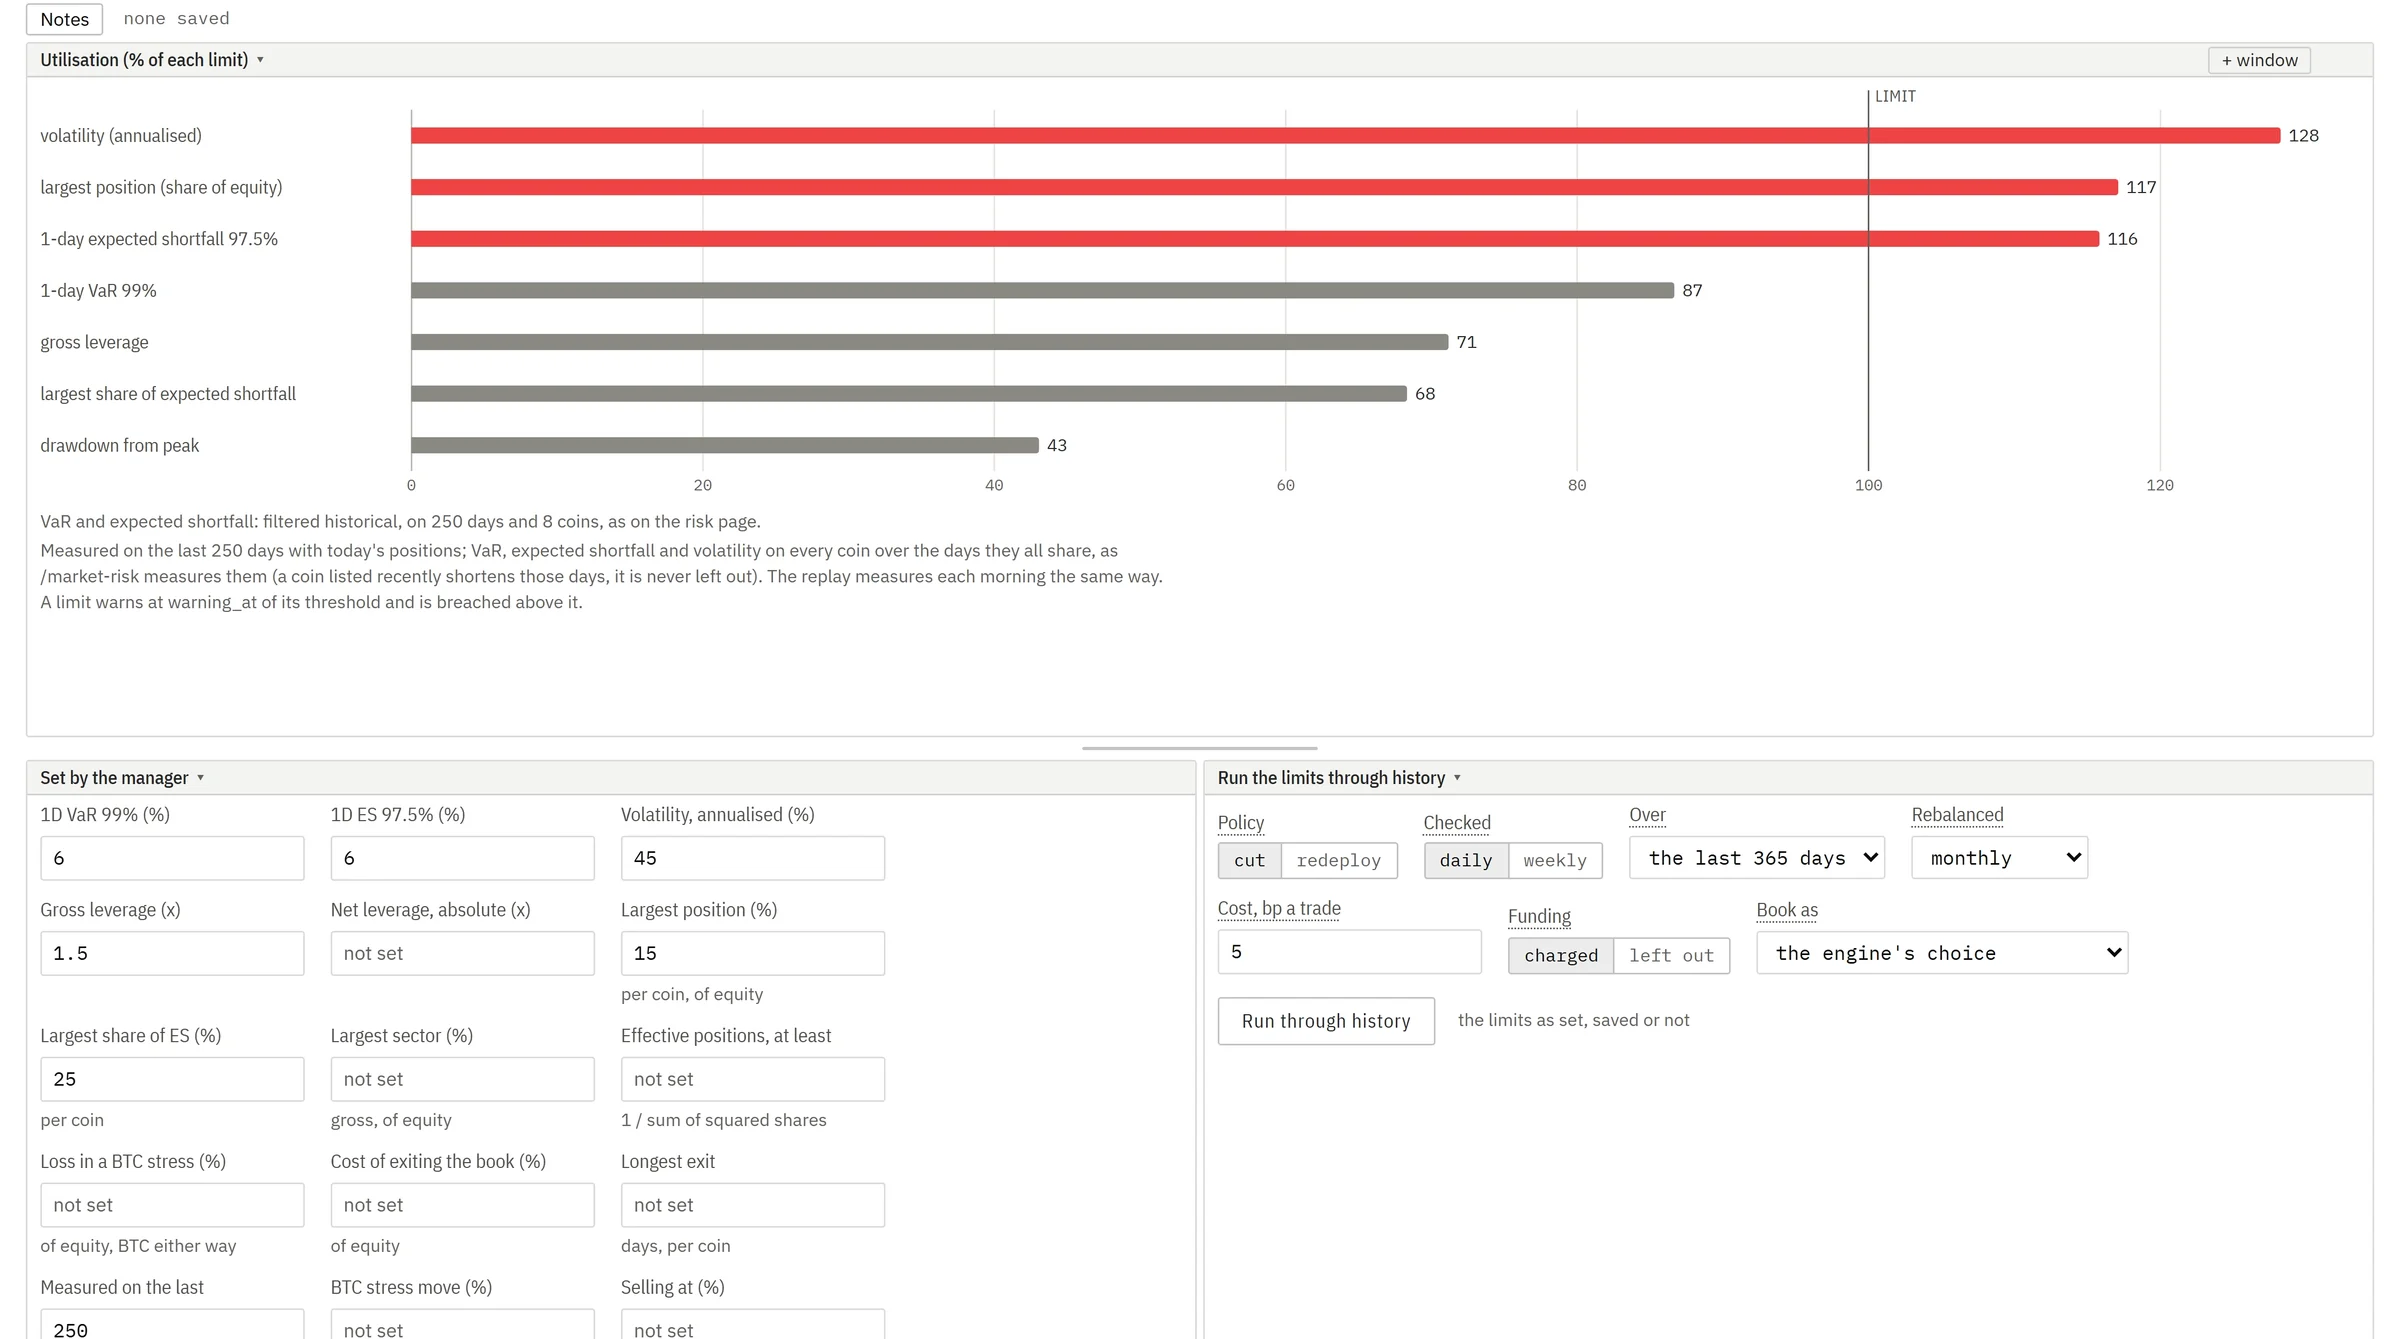Toggle the Run the limits through history caret
The height and width of the screenshot is (1339, 2400).
tap(1457, 778)
